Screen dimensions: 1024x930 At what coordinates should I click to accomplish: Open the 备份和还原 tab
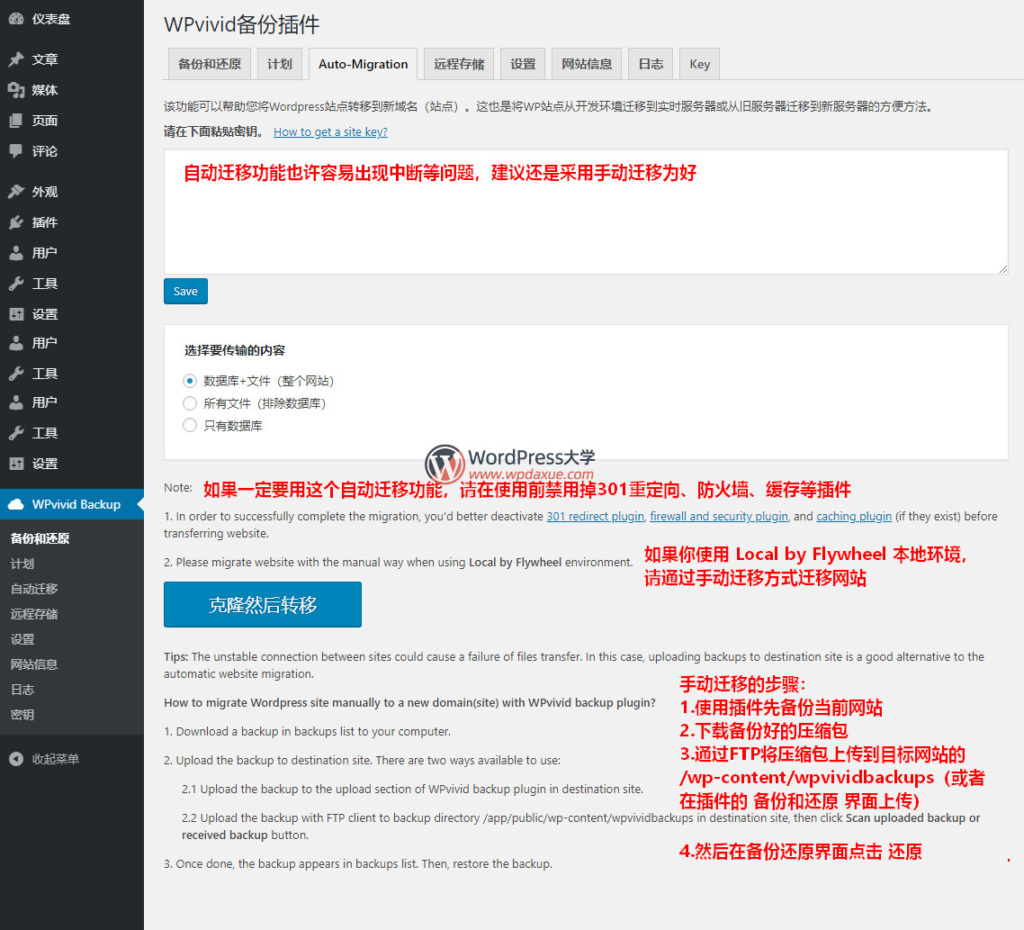click(x=209, y=64)
